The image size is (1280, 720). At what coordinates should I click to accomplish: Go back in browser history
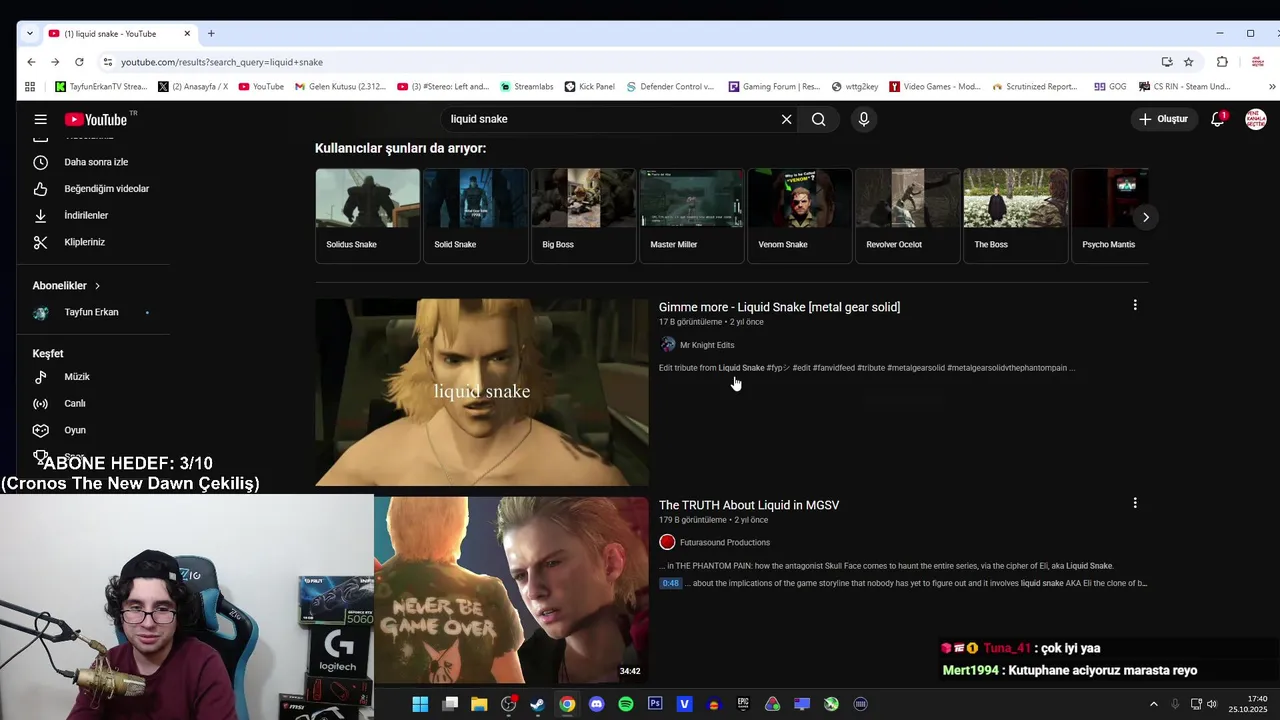click(31, 62)
